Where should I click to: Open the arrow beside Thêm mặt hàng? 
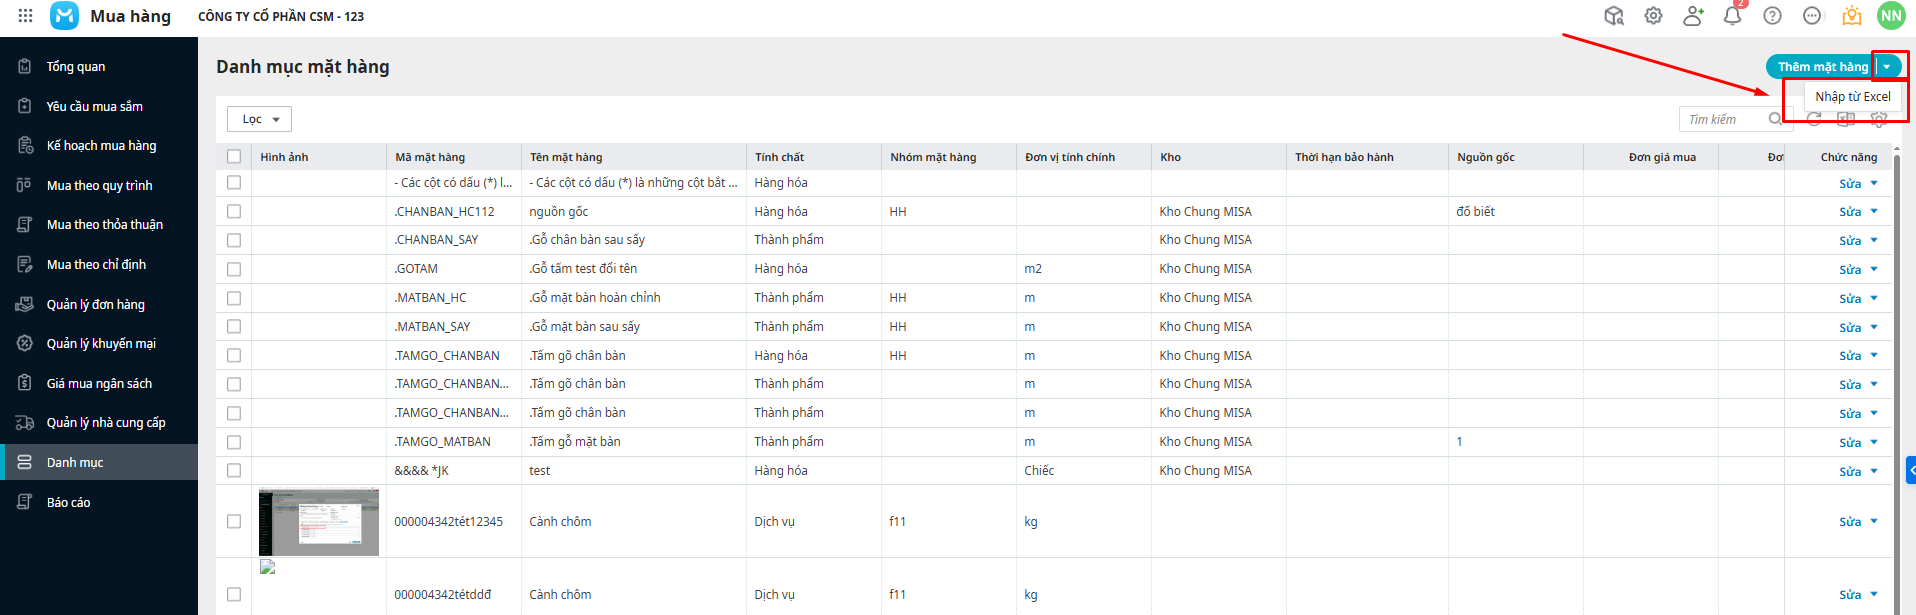1887,67
